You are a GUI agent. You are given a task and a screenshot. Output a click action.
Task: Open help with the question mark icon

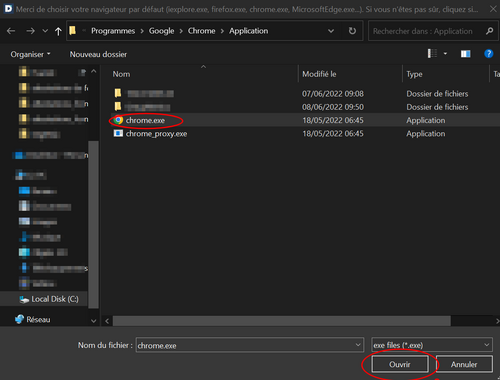pyautogui.click(x=488, y=54)
